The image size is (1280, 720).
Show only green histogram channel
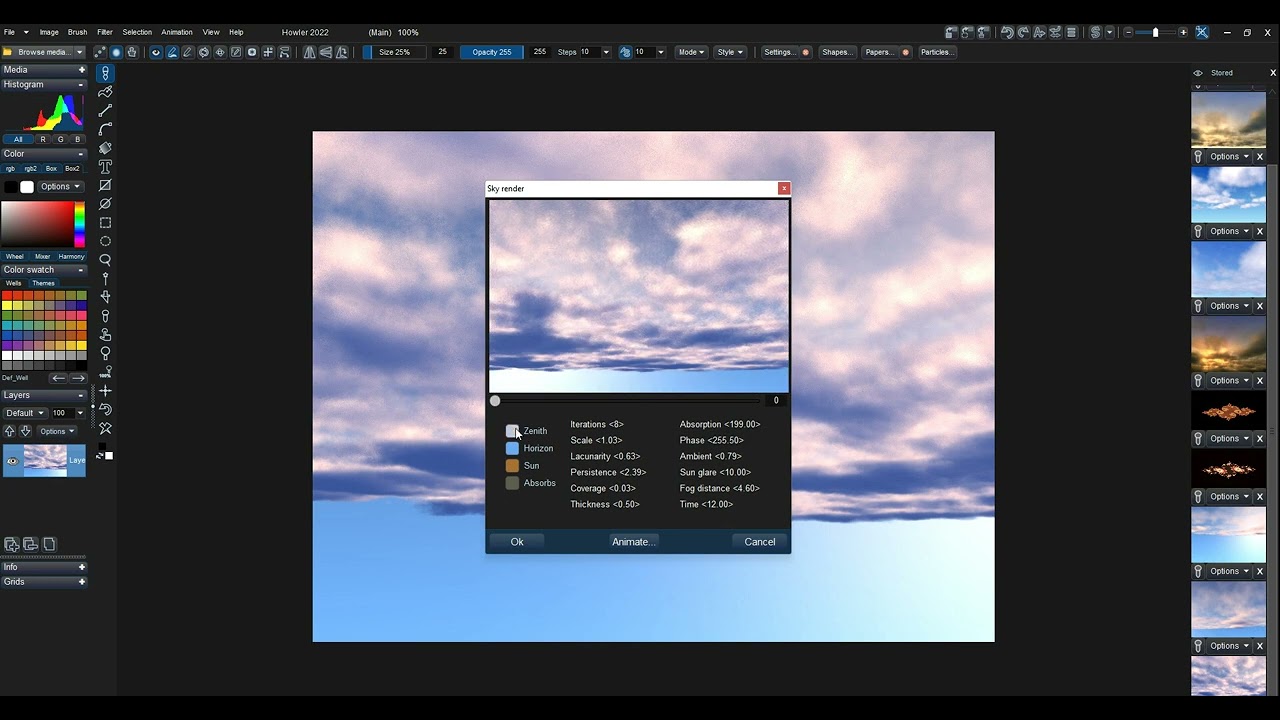pos(60,139)
